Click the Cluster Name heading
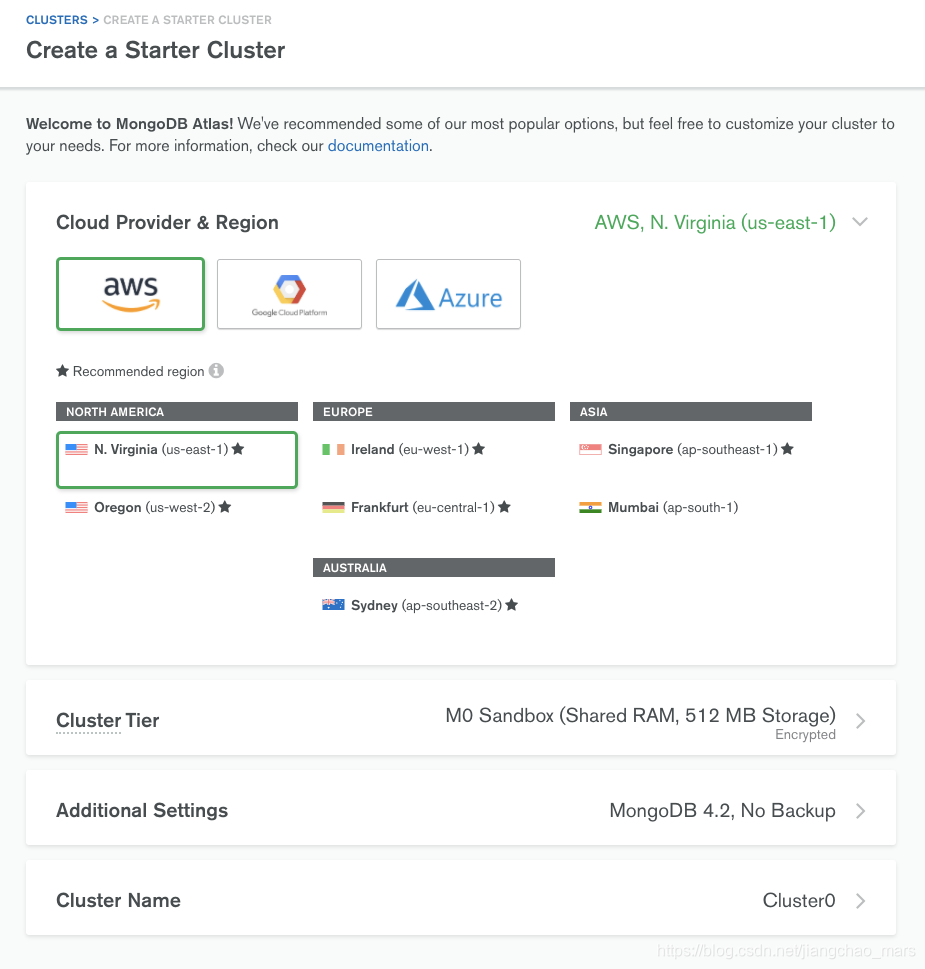Image resolution: width=925 pixels, height=969 pixels. point(118,900)
